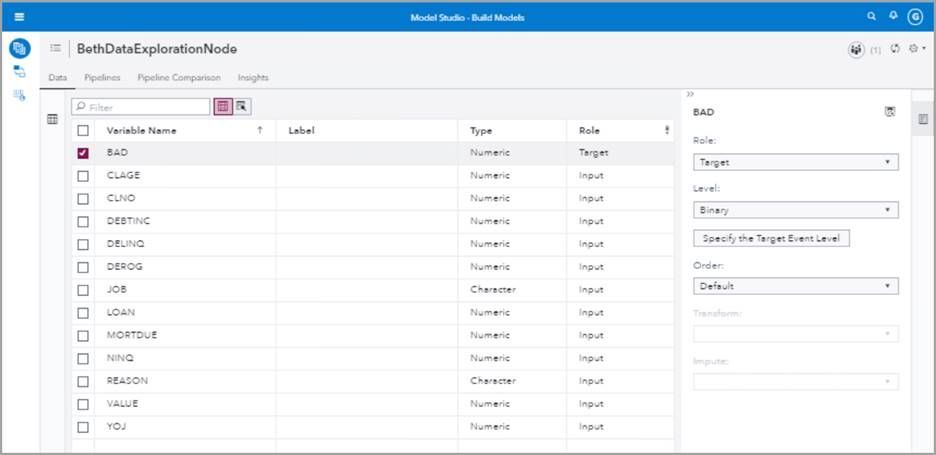
Task: Open column options menu beside Role header
Action: (x=667, y=130)
